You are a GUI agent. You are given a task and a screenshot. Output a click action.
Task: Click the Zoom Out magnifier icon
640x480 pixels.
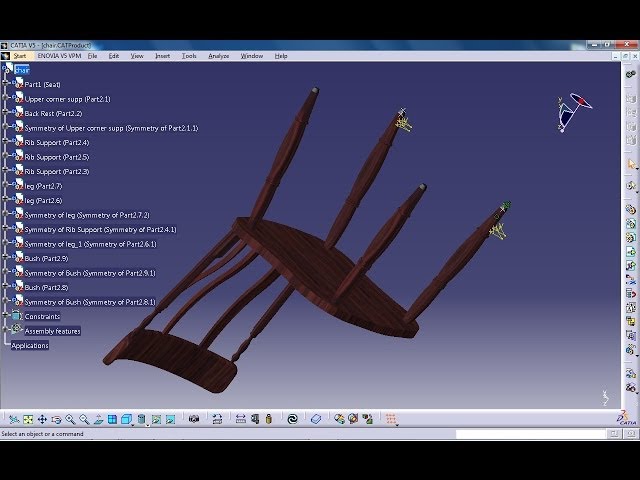84,419
